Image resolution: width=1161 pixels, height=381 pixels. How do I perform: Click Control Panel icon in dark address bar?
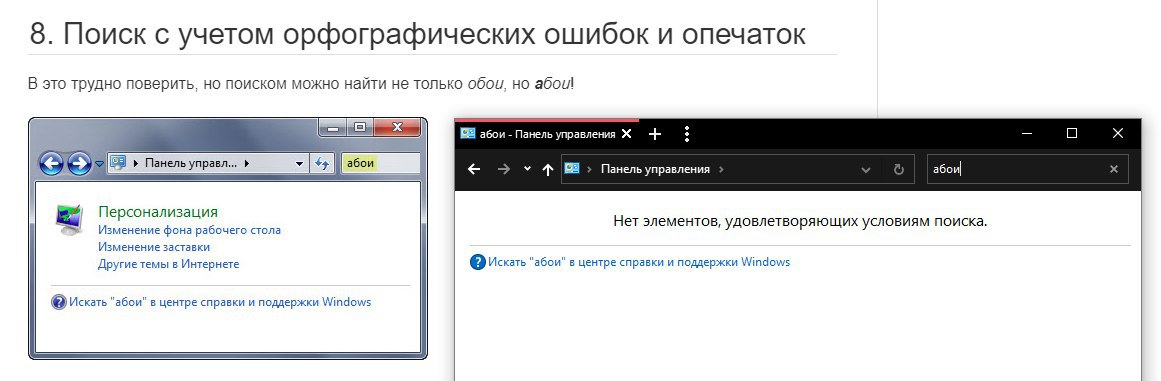(x=571, y=169)
